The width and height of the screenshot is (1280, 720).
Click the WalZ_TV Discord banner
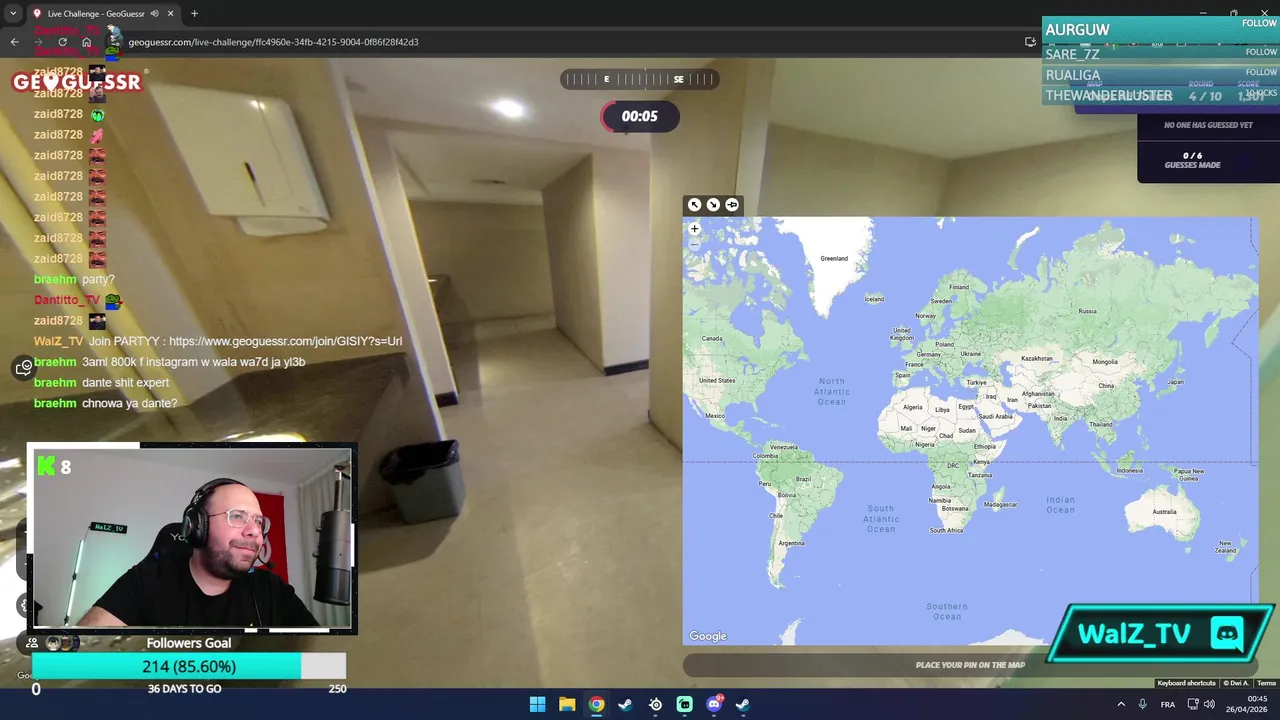pos(1160,634)
